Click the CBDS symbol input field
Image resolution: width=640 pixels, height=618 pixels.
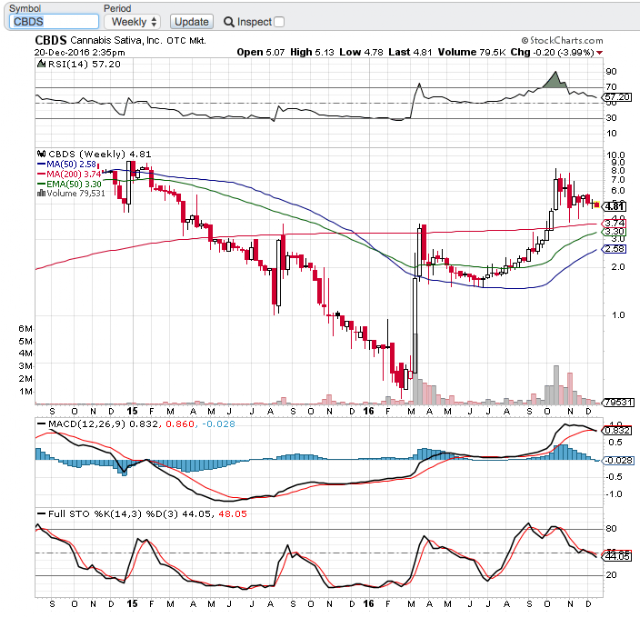[x=54, y=22]
